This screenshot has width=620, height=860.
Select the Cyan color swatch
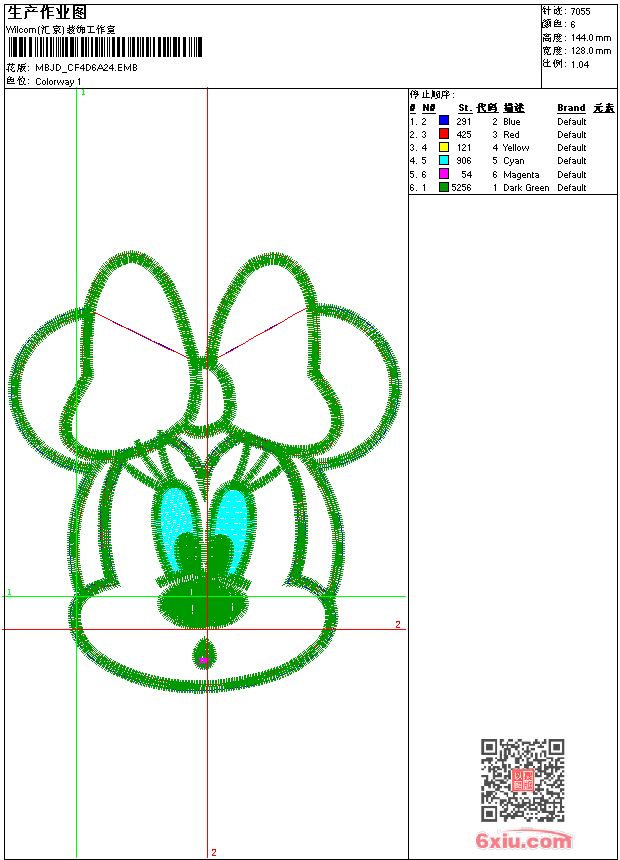(444, 160)
